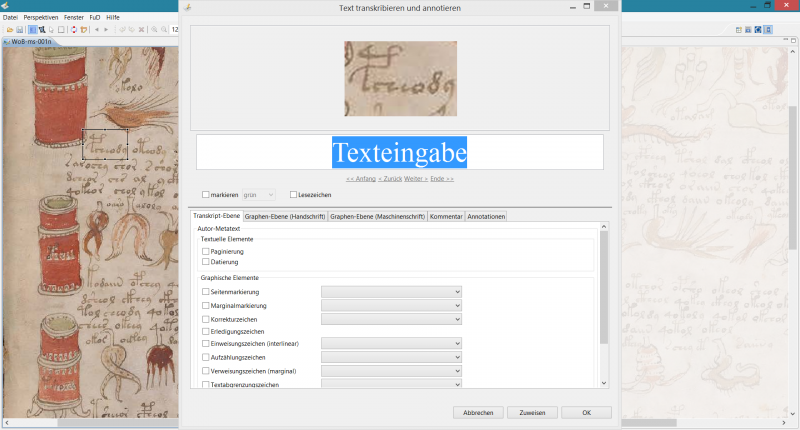Click the application icon in main title bar

(5, 6)
